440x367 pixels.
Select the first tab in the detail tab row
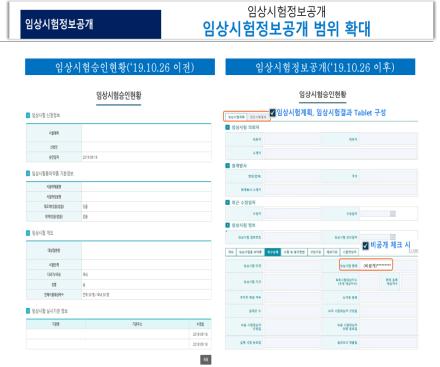pyautogui.click(x=231, y=252)
